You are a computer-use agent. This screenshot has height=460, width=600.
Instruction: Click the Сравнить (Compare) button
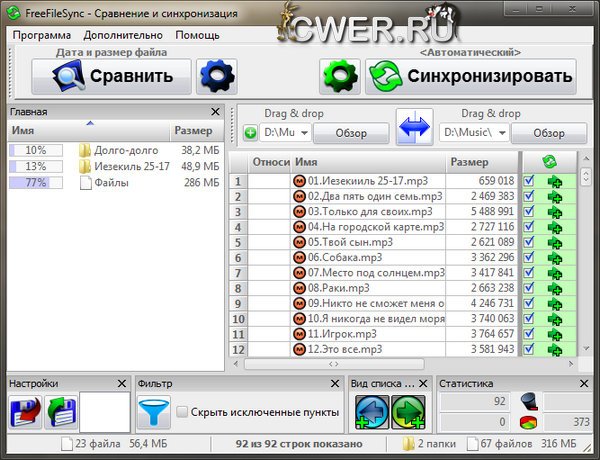(x=110, y=75)
